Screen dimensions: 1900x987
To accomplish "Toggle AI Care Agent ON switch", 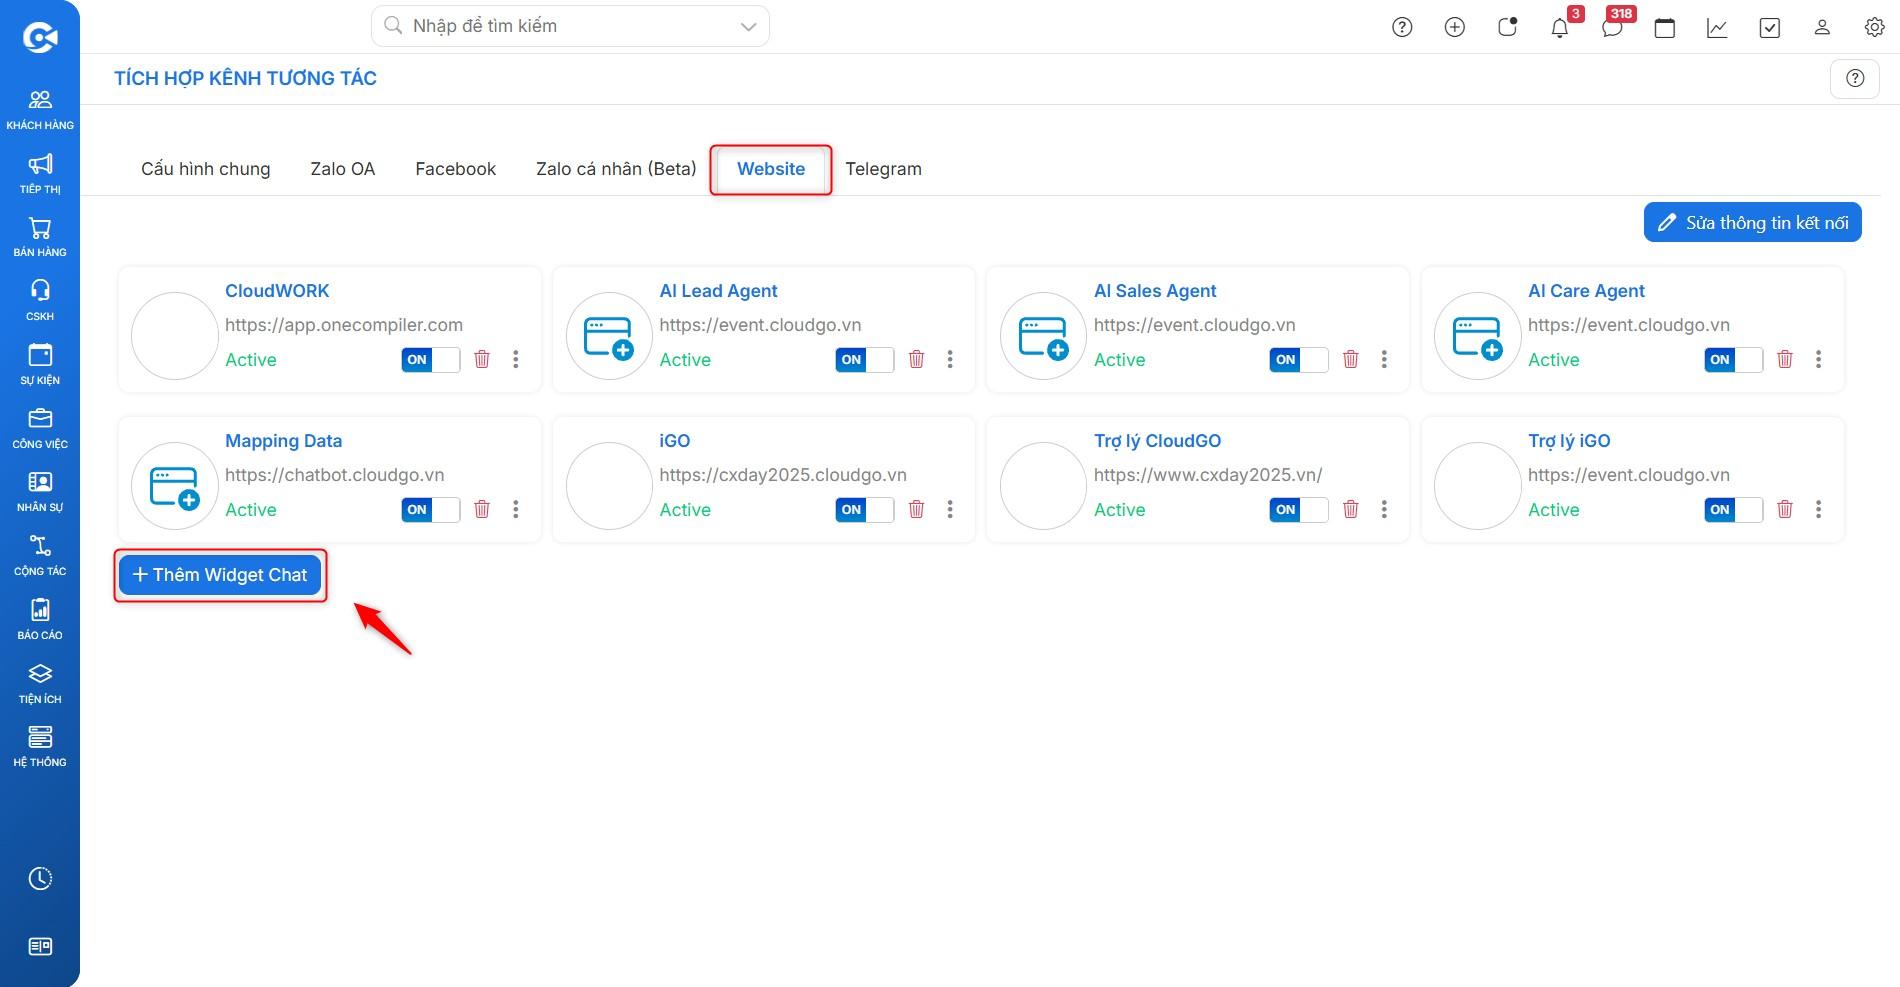I will pyautogui.click(x=1734, y=360).
